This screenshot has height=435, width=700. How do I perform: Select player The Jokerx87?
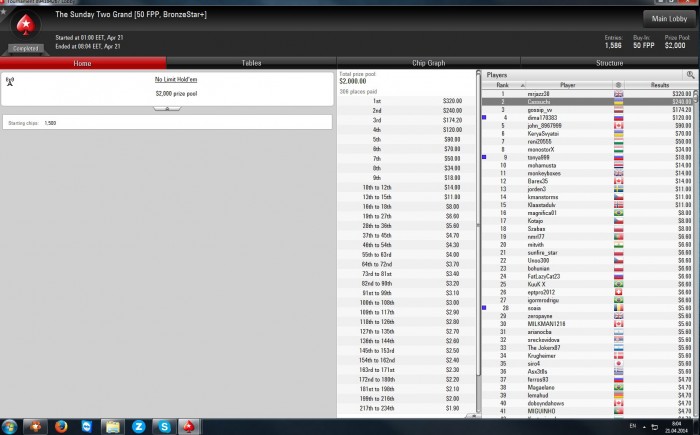pyautogui.click(x=544, y=348)
